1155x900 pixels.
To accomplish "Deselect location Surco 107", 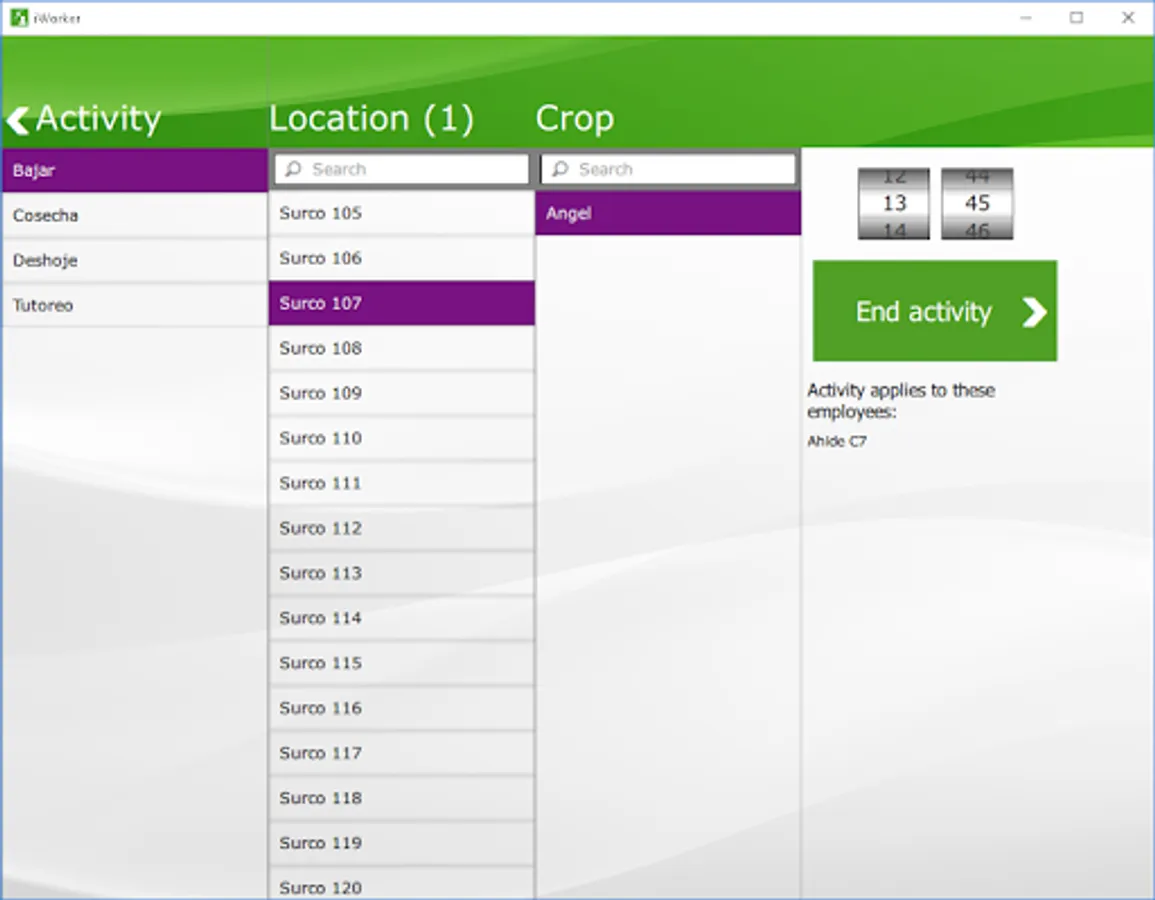I will [401, 303].
